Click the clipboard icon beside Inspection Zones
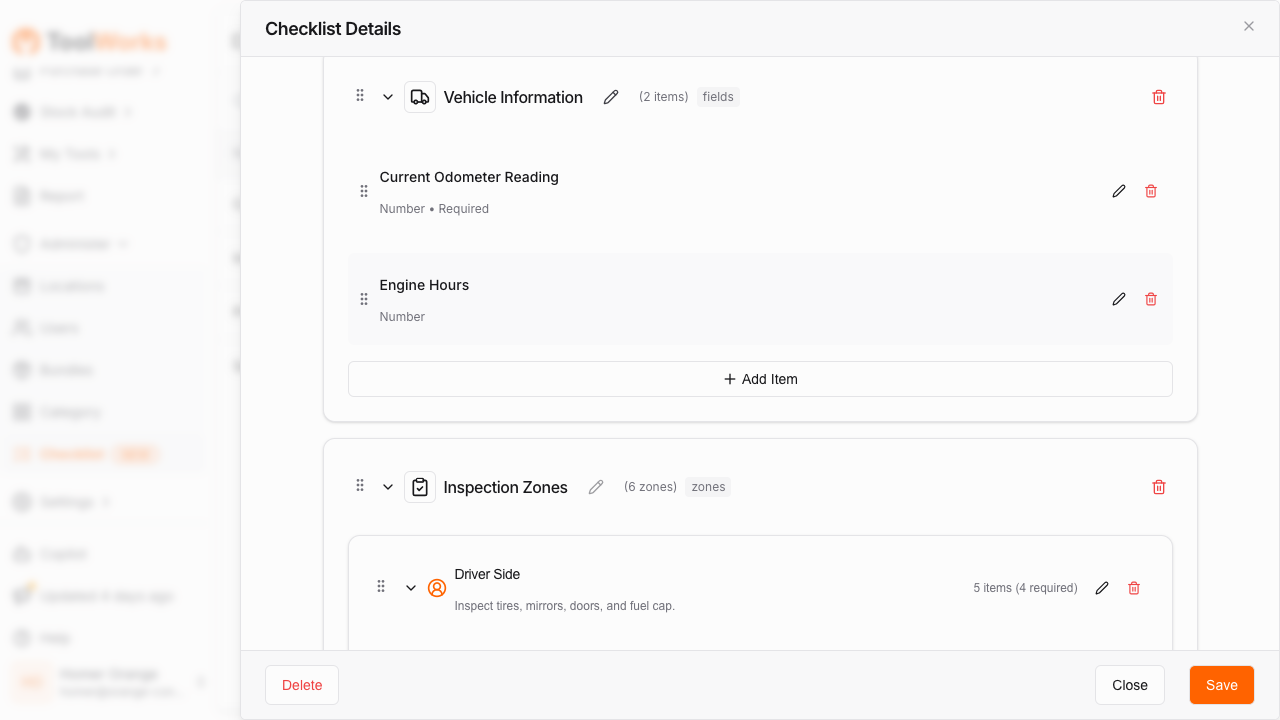 pyautogui.click(x=420, y=487)
